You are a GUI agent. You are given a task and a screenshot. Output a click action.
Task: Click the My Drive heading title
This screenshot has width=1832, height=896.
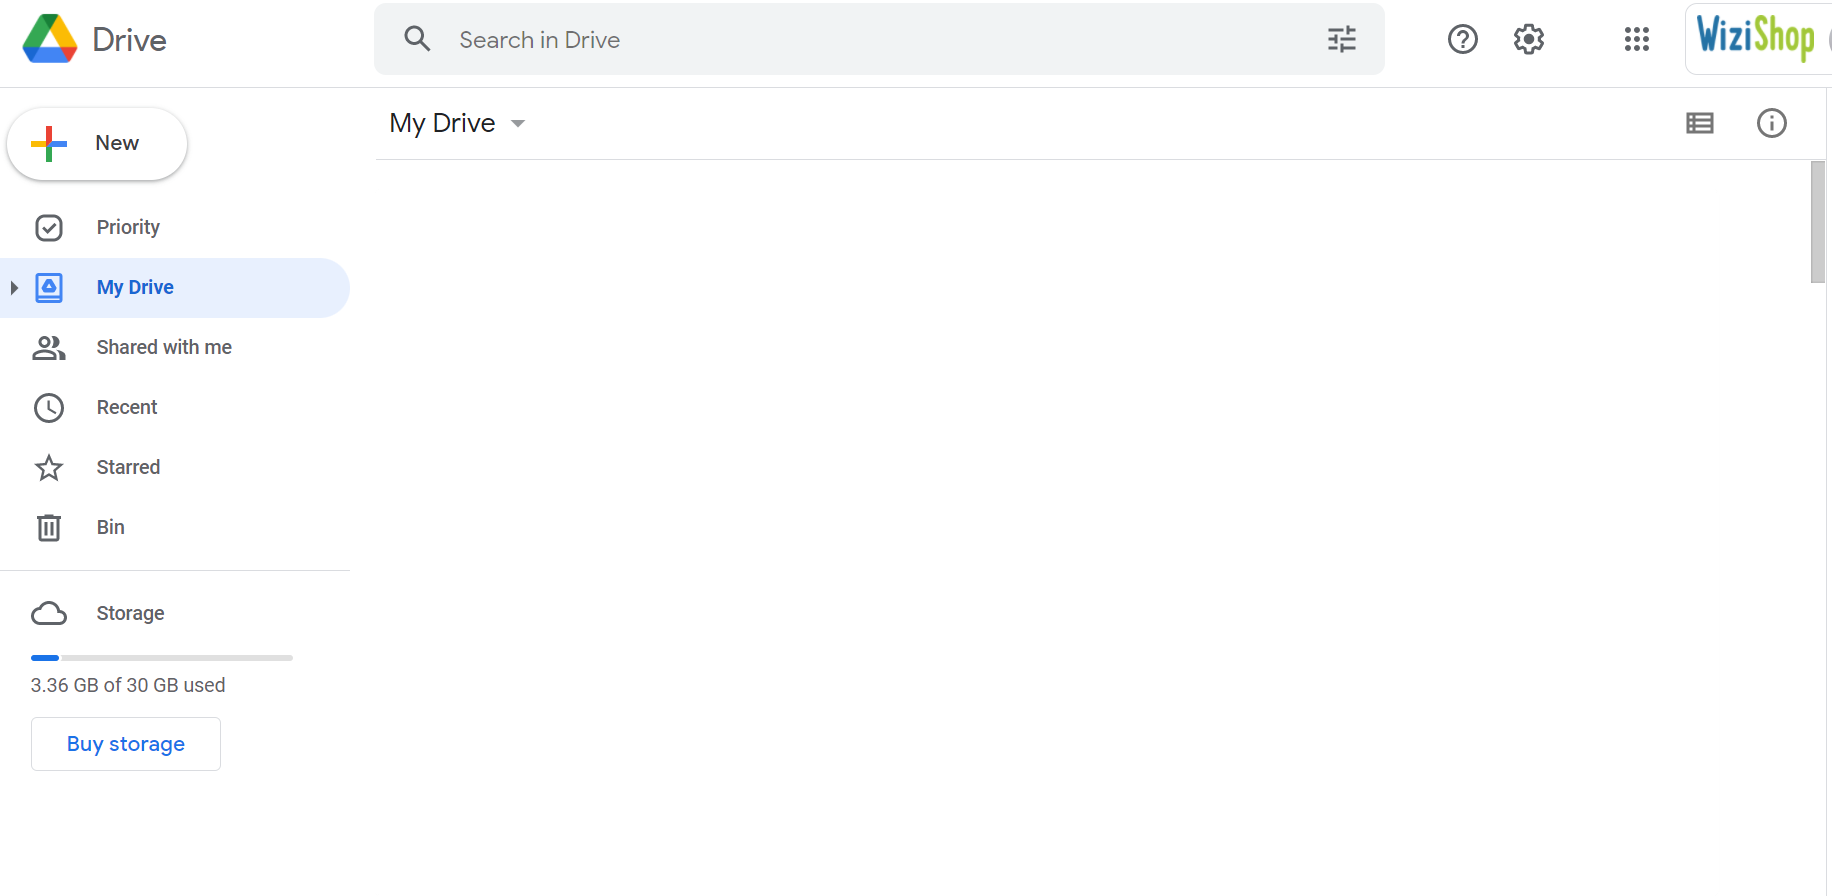coord(442,123)
